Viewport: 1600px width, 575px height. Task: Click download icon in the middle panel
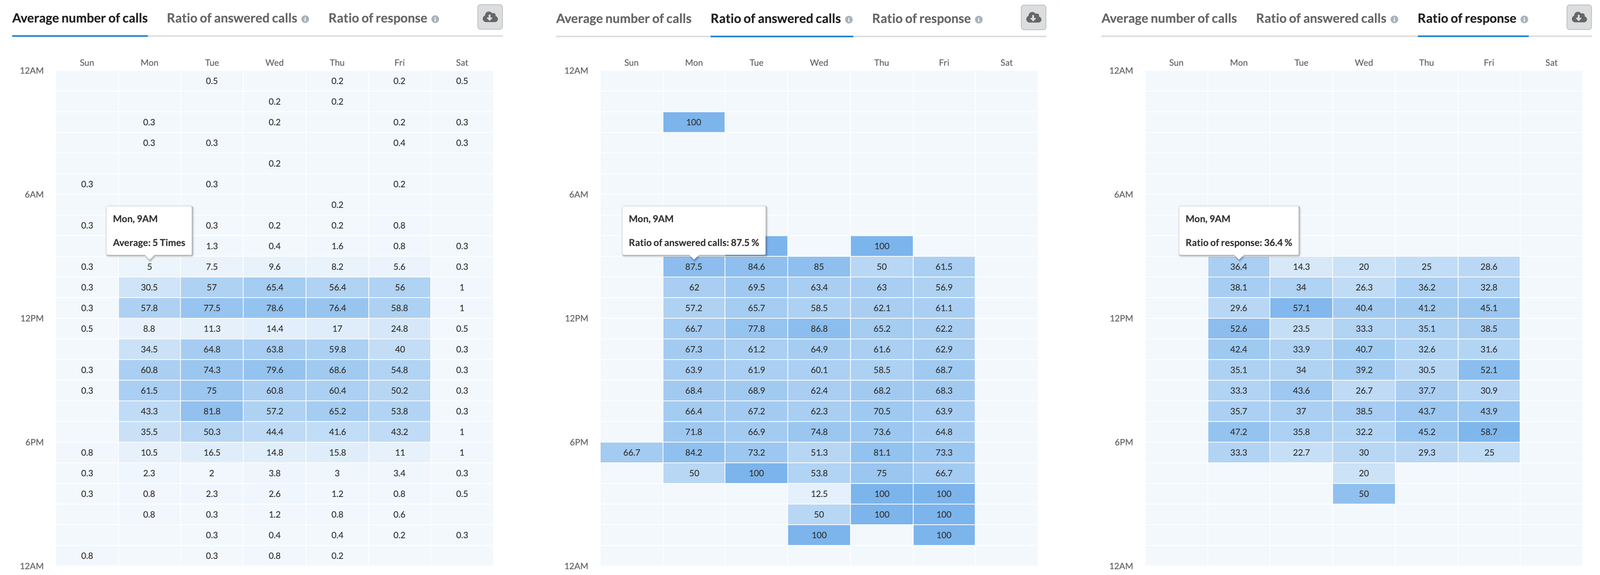tap(1034, 18)
